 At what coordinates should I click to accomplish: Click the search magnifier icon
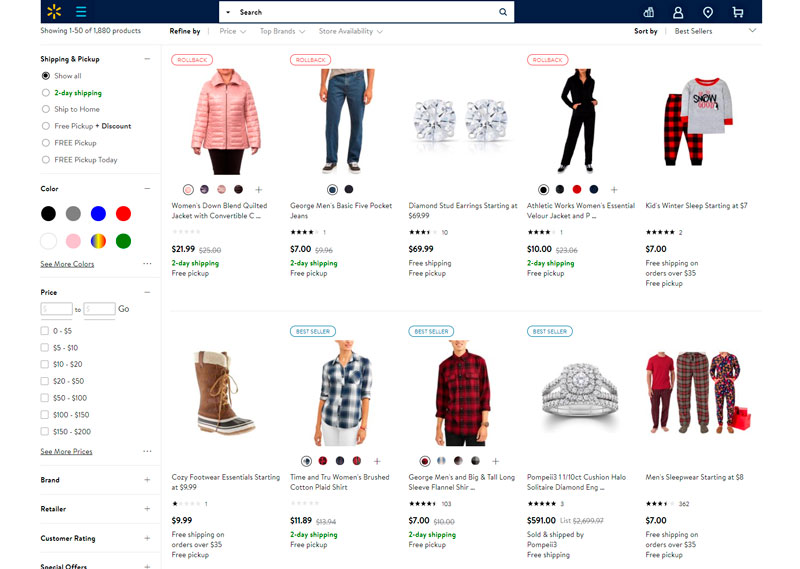[x=503, y=12]
